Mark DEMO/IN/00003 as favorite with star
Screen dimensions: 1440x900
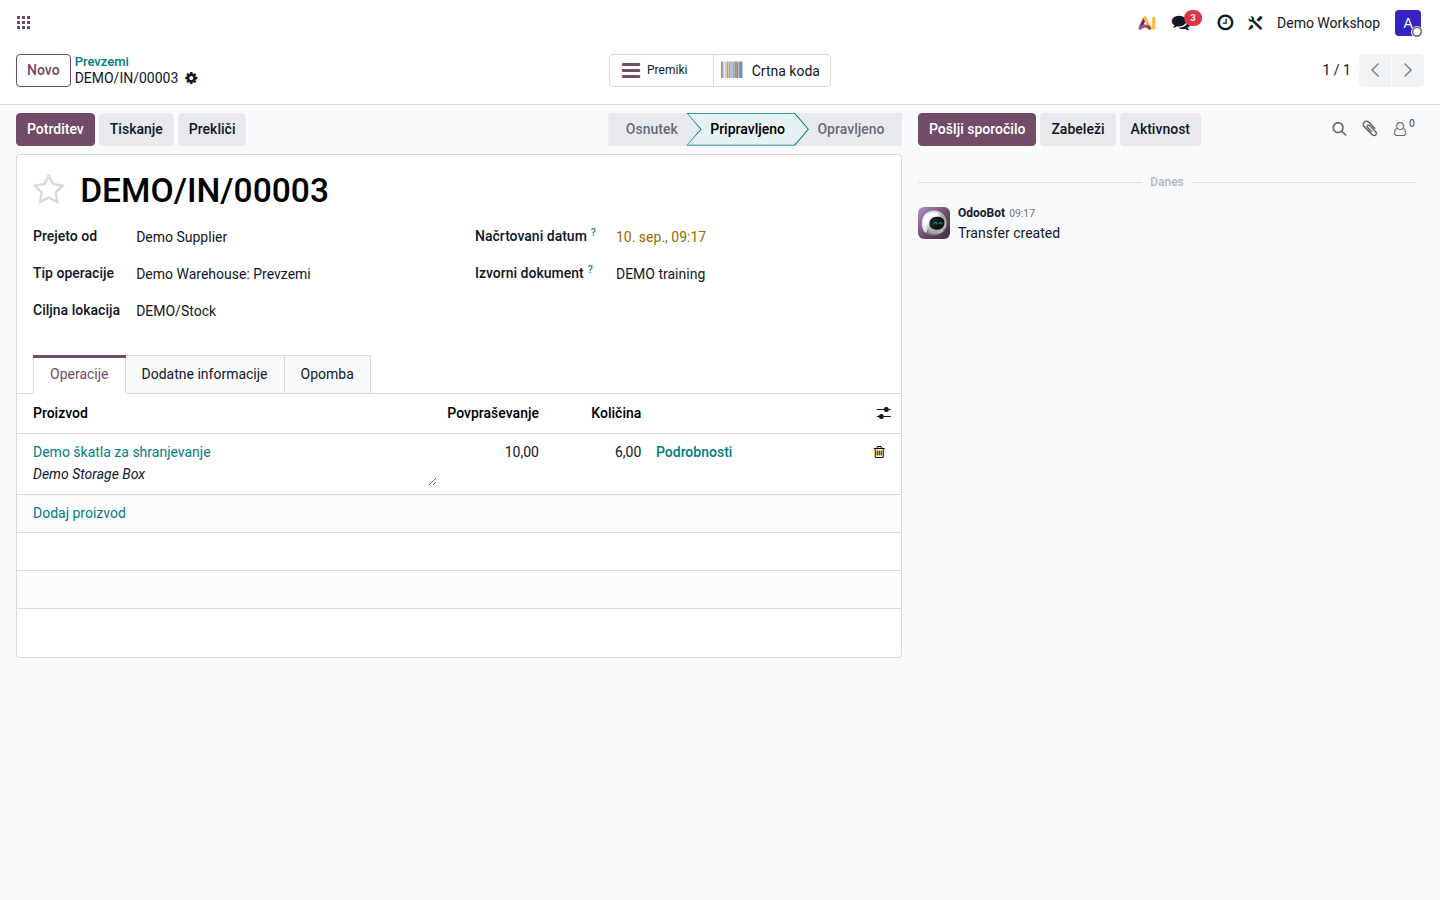48,189
